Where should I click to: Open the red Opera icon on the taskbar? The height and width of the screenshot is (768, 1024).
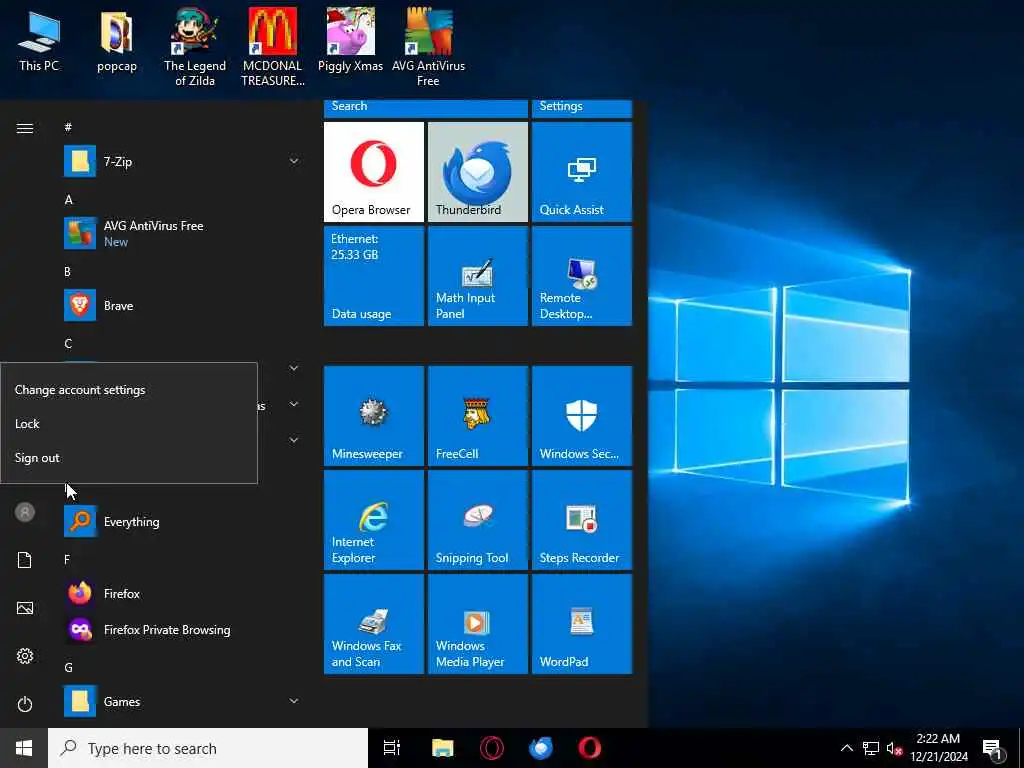(x=590, y=748)
